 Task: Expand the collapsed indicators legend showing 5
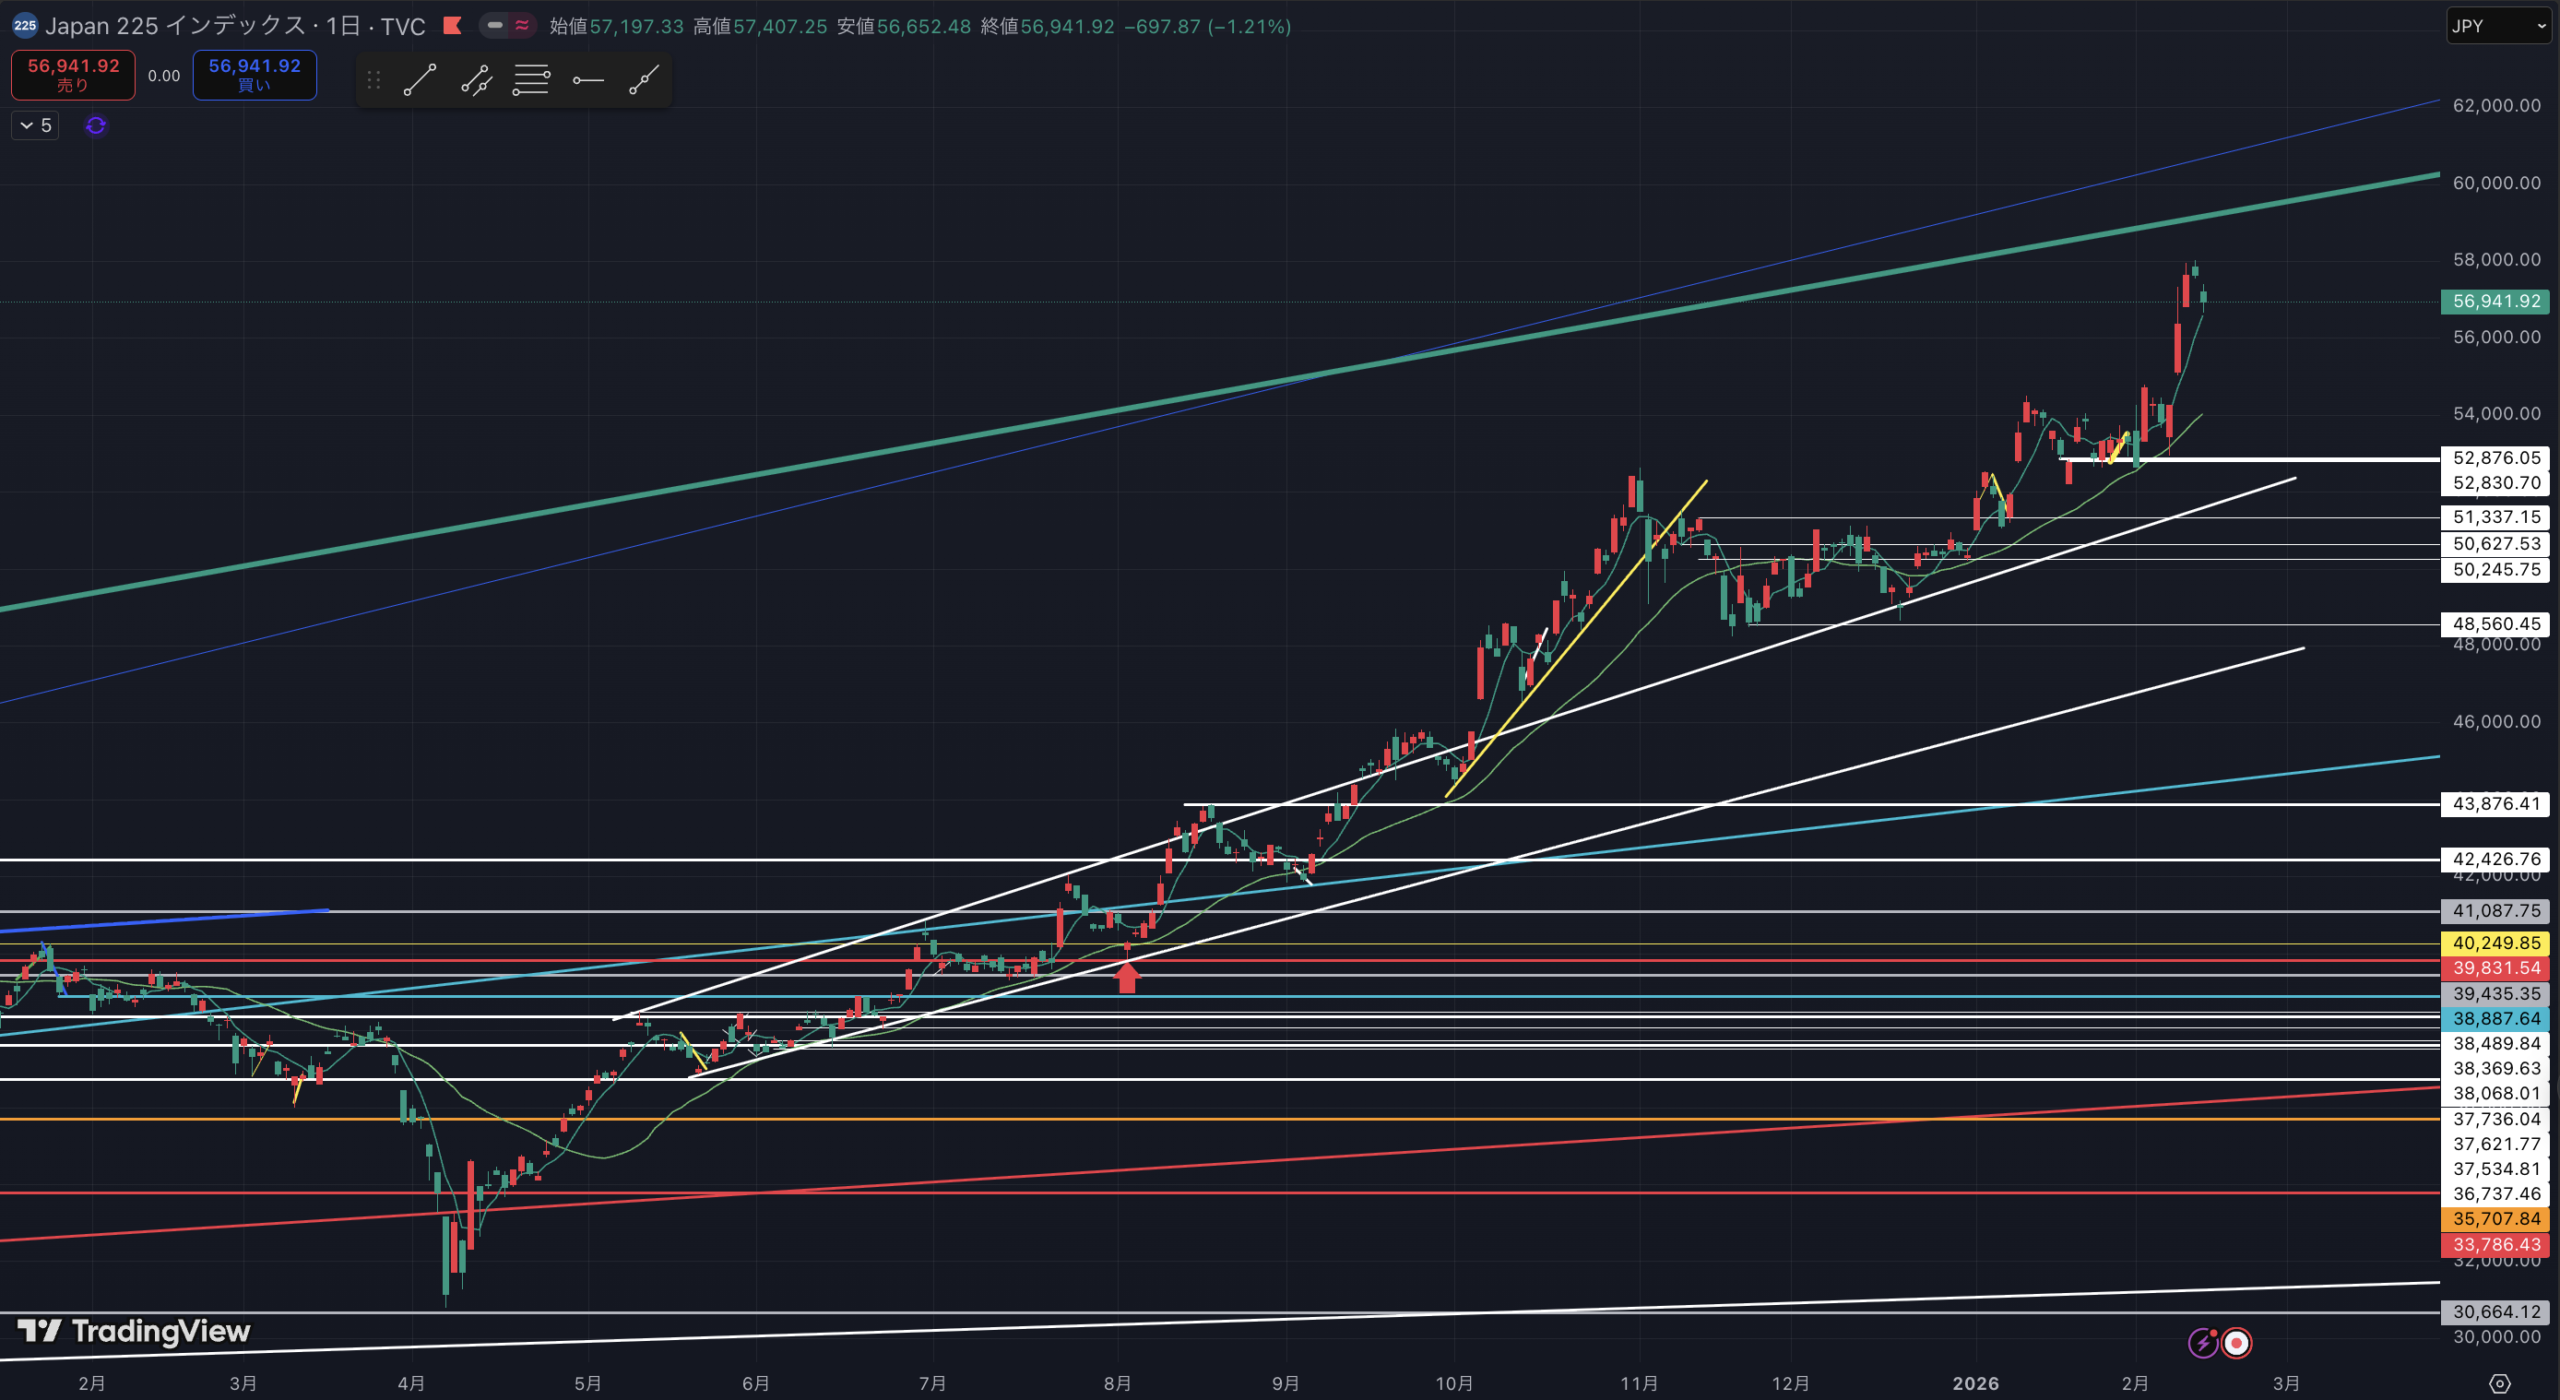(x=35, y=126)
